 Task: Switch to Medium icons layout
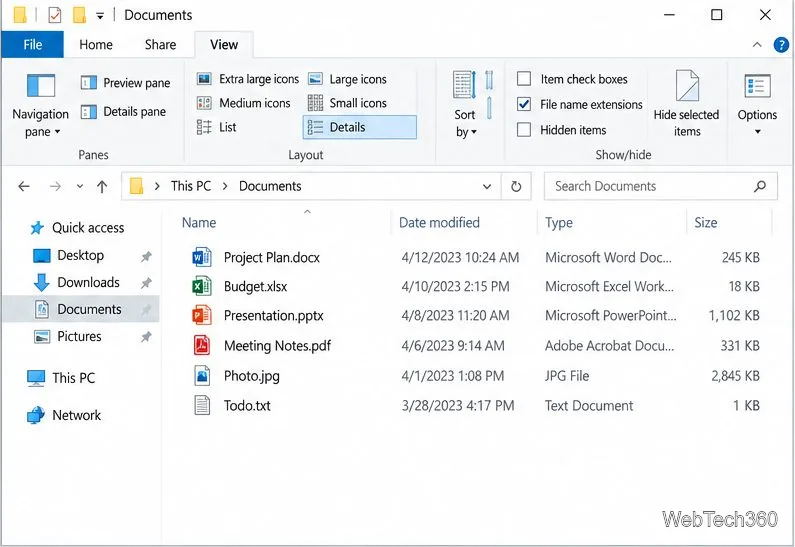[243, 103]
